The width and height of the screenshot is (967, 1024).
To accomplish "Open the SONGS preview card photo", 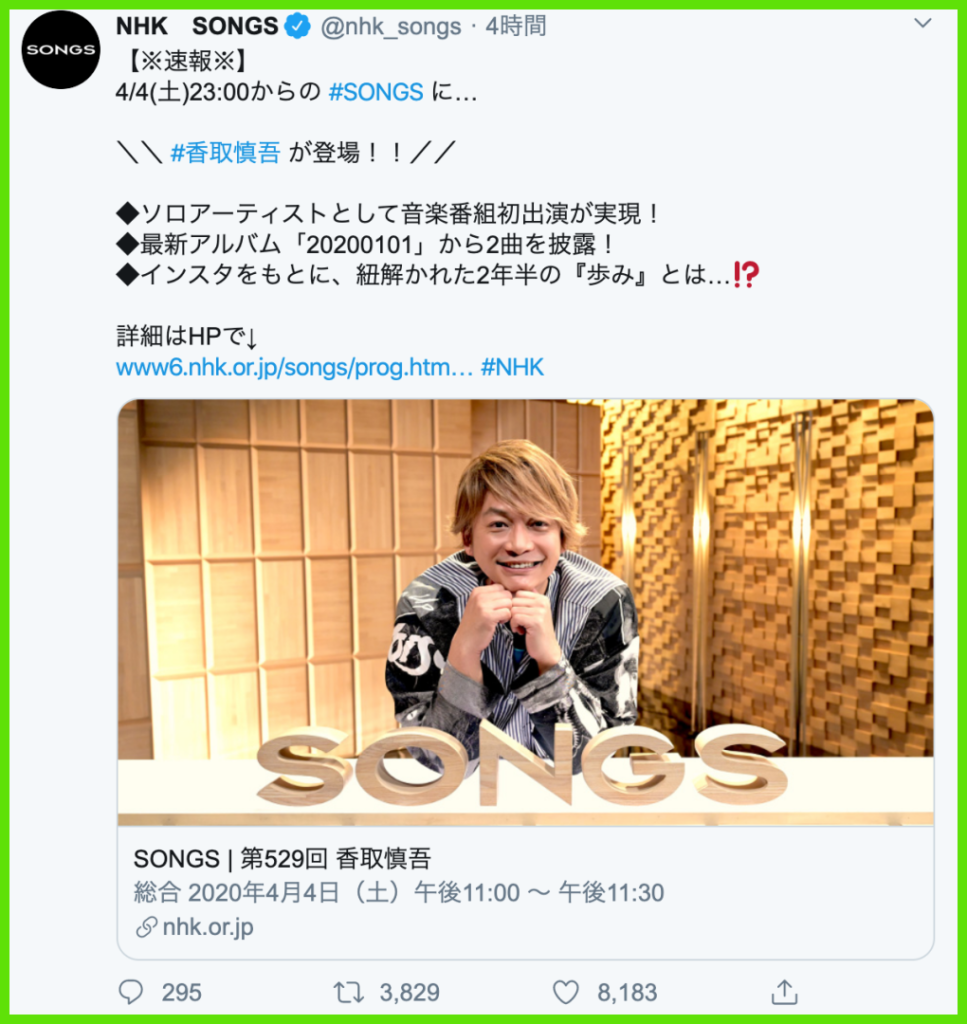I will pyautogui.click(x=526, y=612).
